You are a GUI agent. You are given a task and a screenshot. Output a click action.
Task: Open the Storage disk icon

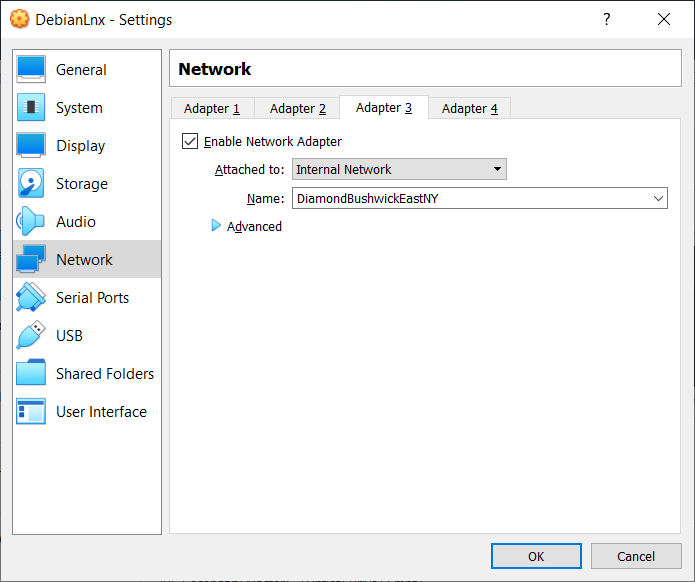click(x=31, y=183)
